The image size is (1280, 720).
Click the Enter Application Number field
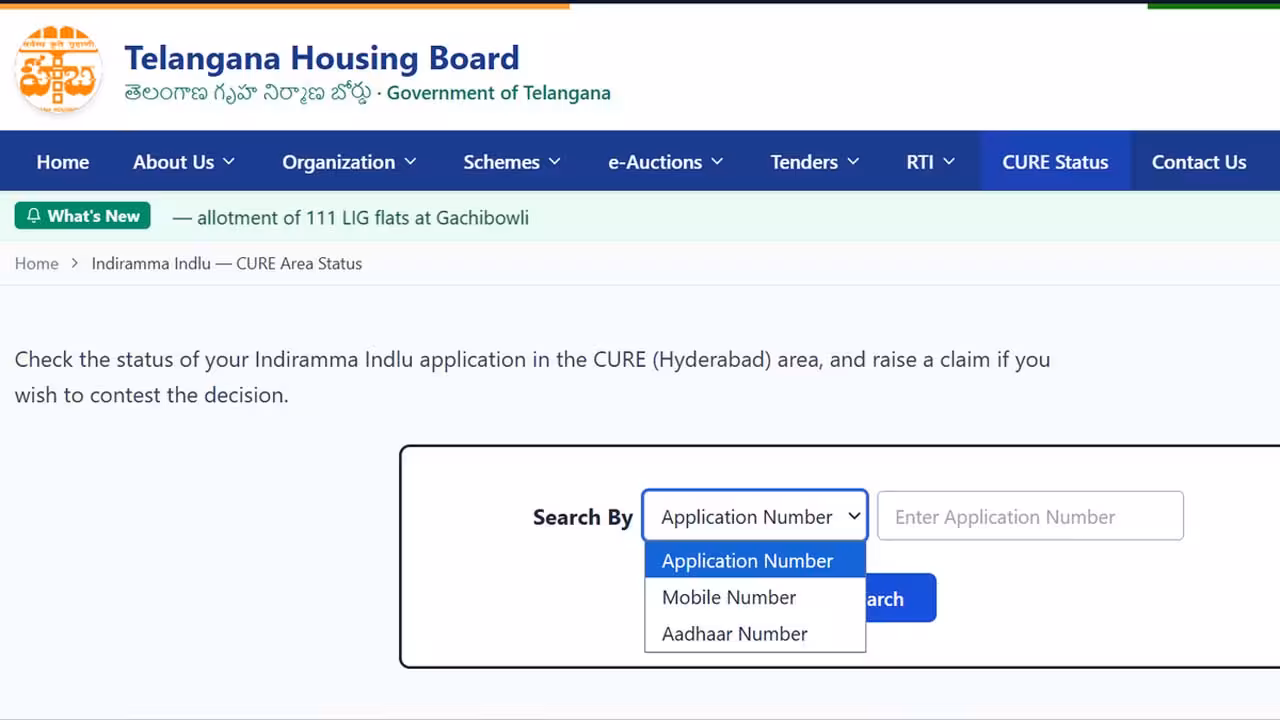click(1030, 516)
